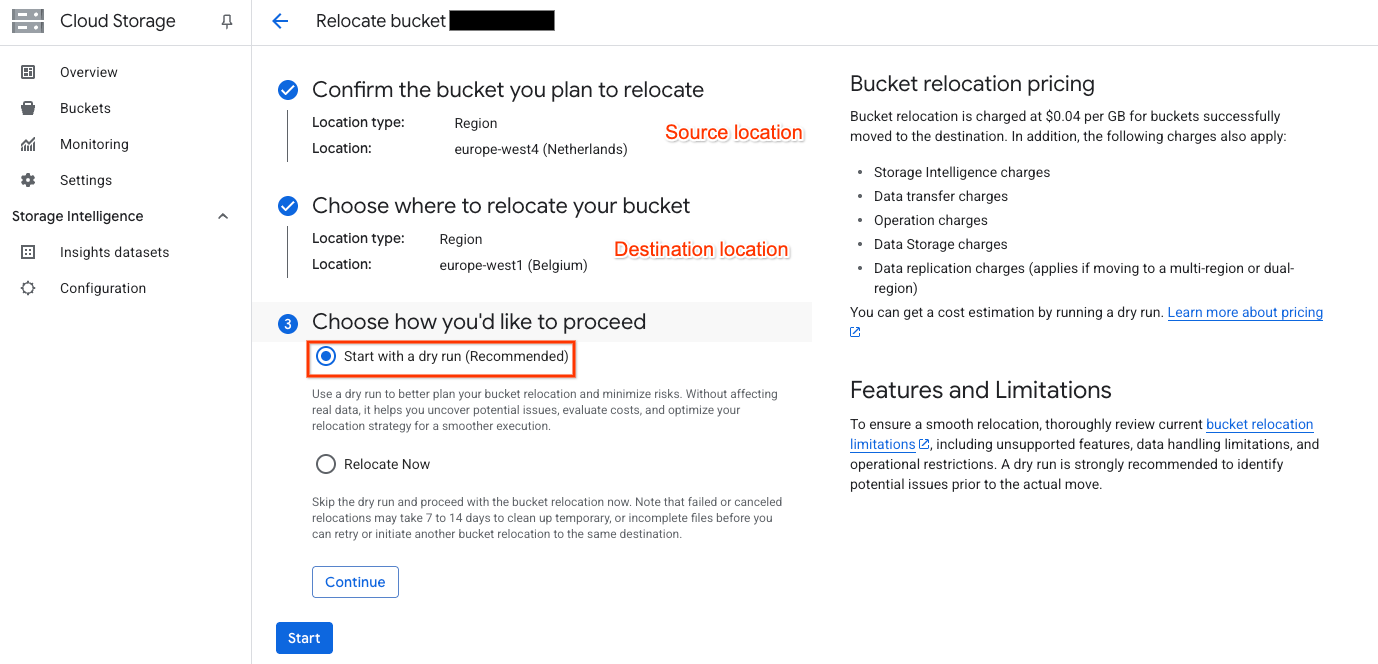Screen dimensions: 1378x664
Task: Click the Overview dashboard icon
Action: 28,72
